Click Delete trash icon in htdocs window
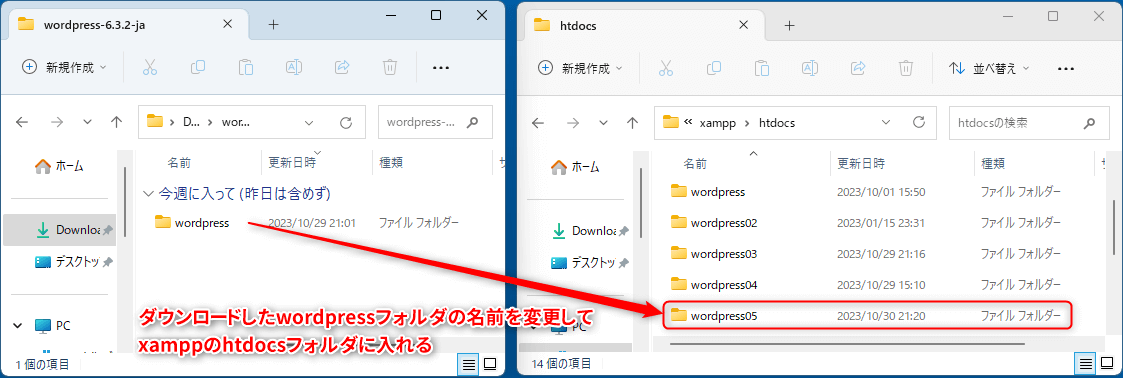 click(906, 68)
